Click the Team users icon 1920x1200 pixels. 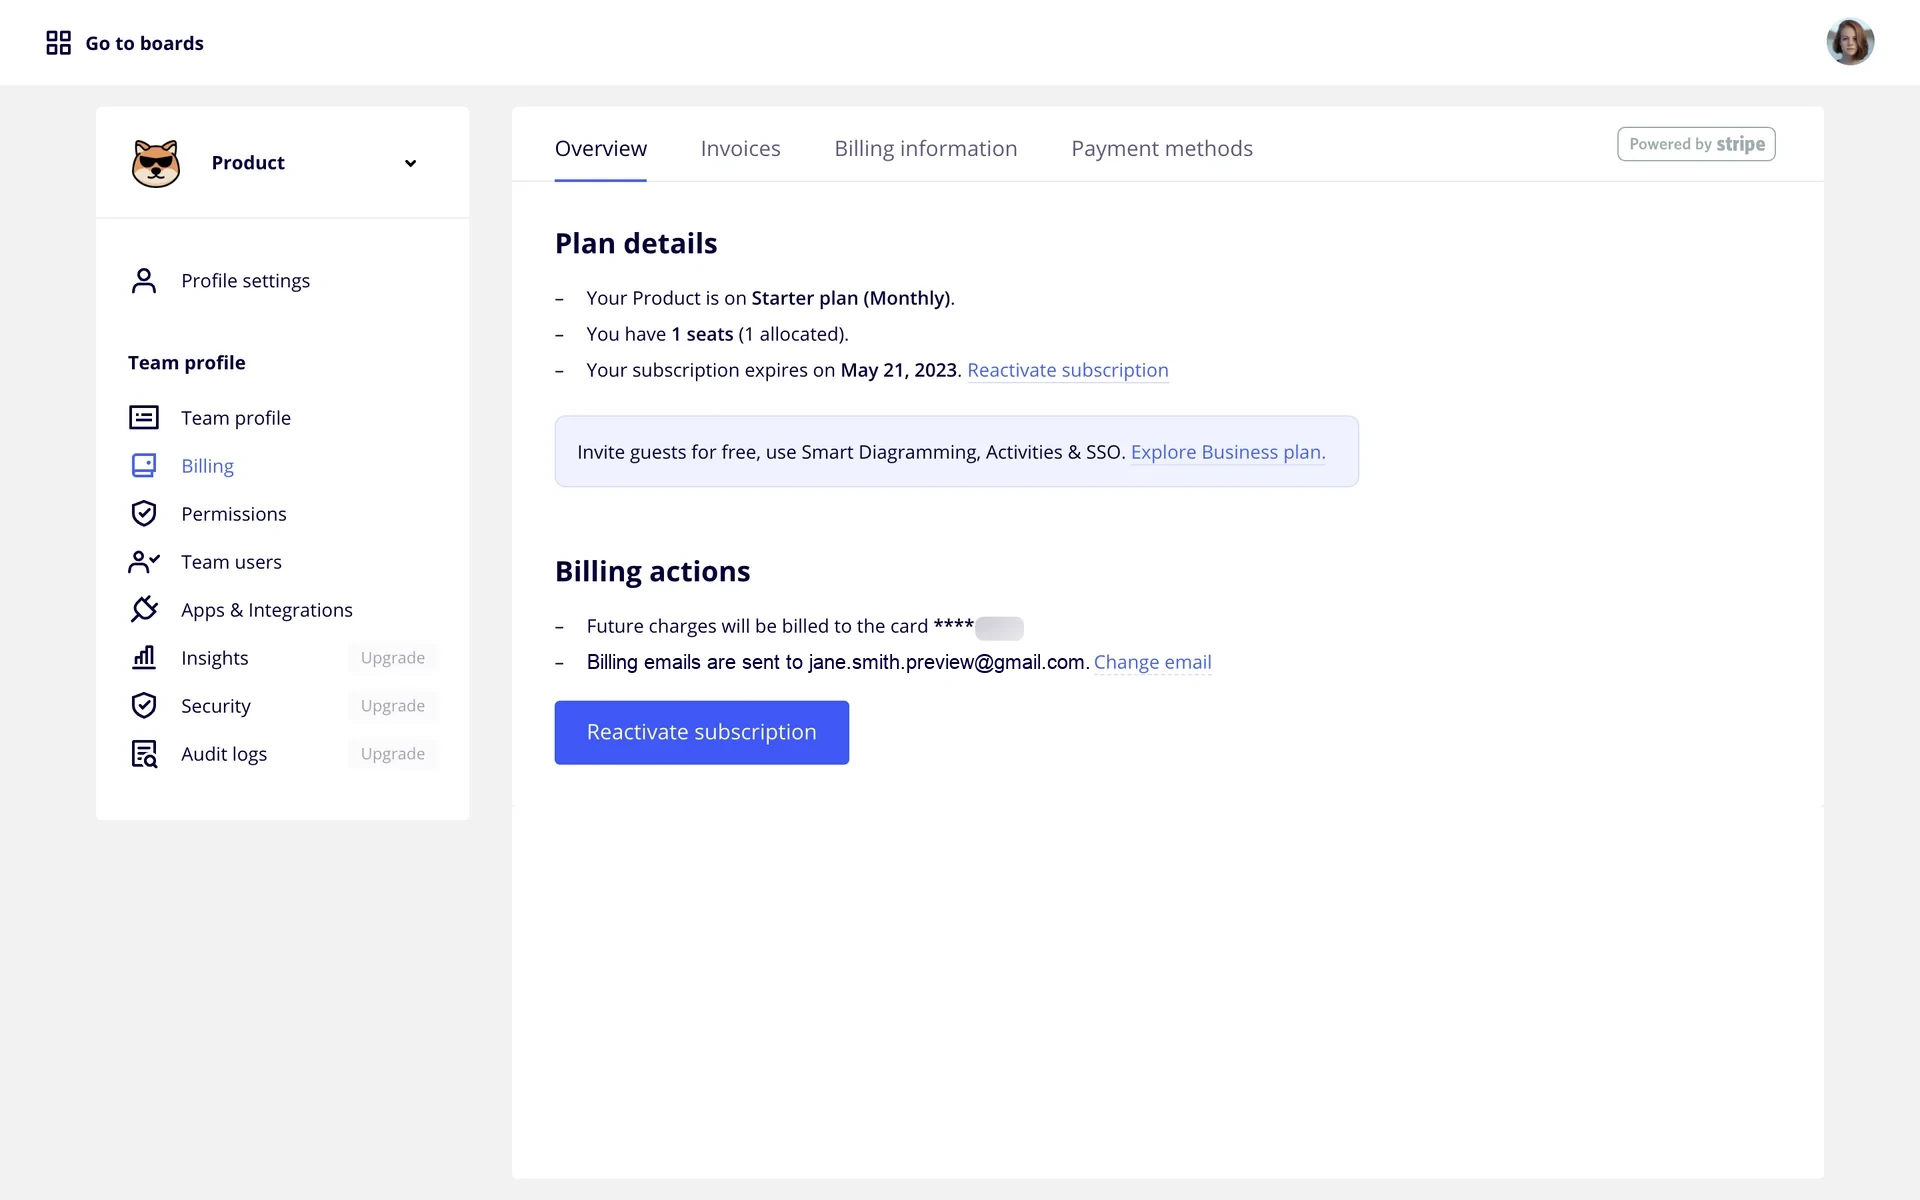[144, 562]
